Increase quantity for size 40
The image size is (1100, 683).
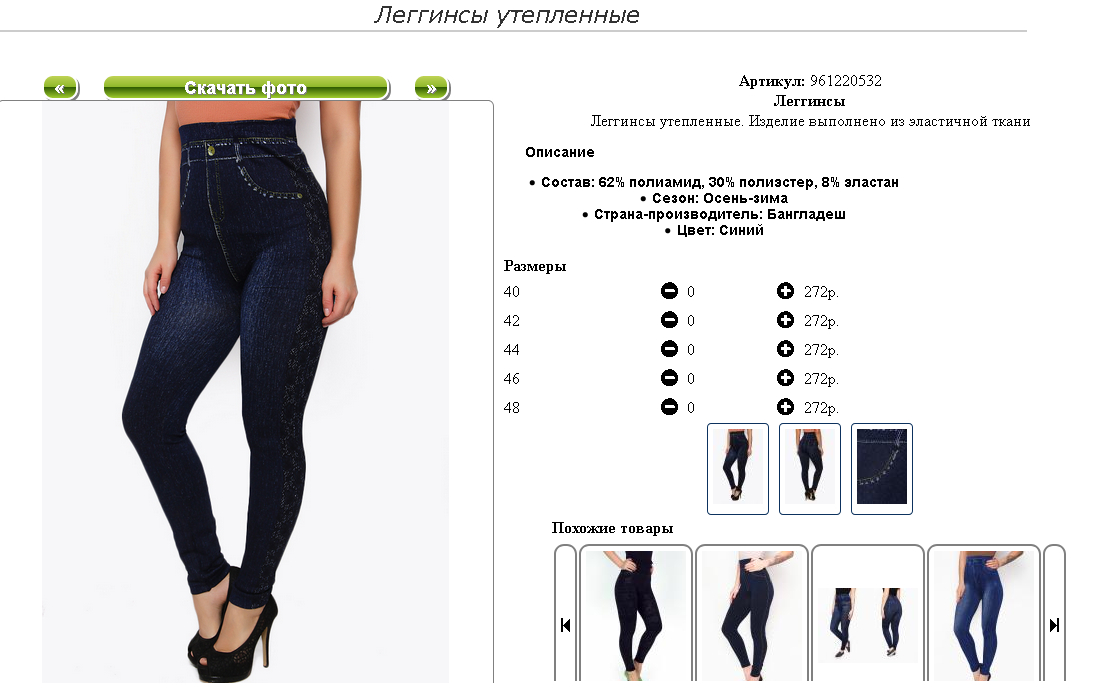click(x=785, y=291)
